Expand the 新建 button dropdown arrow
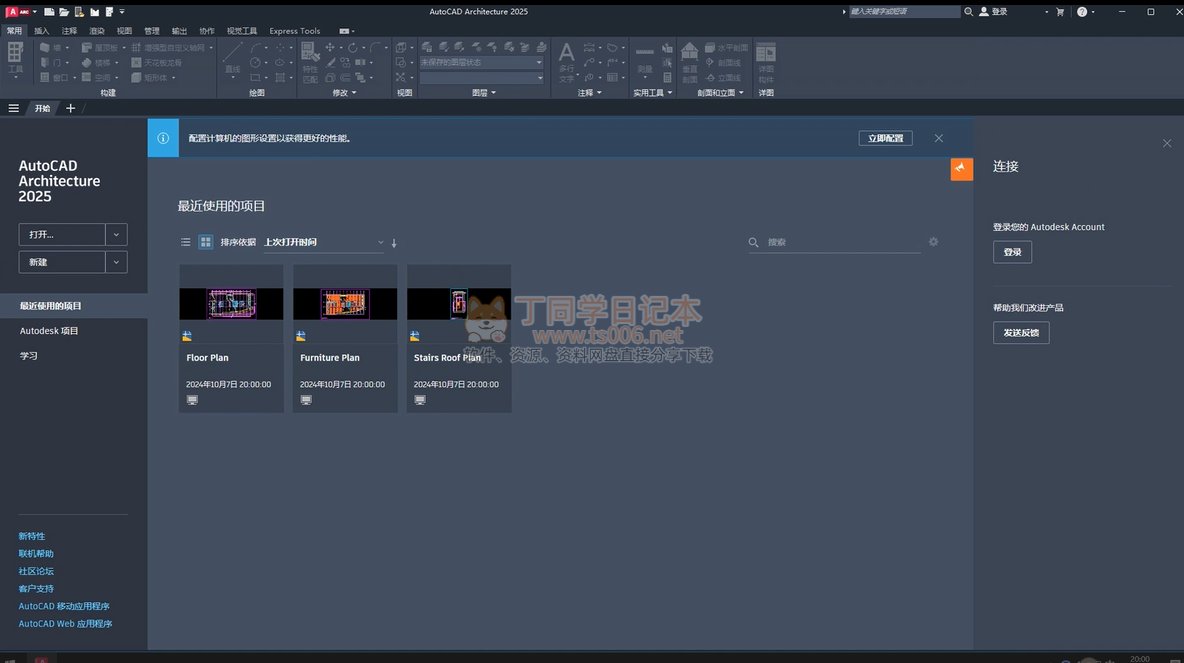Image resolution: width=1184 pixels, height=663 pixels. (x=117, y=262)
